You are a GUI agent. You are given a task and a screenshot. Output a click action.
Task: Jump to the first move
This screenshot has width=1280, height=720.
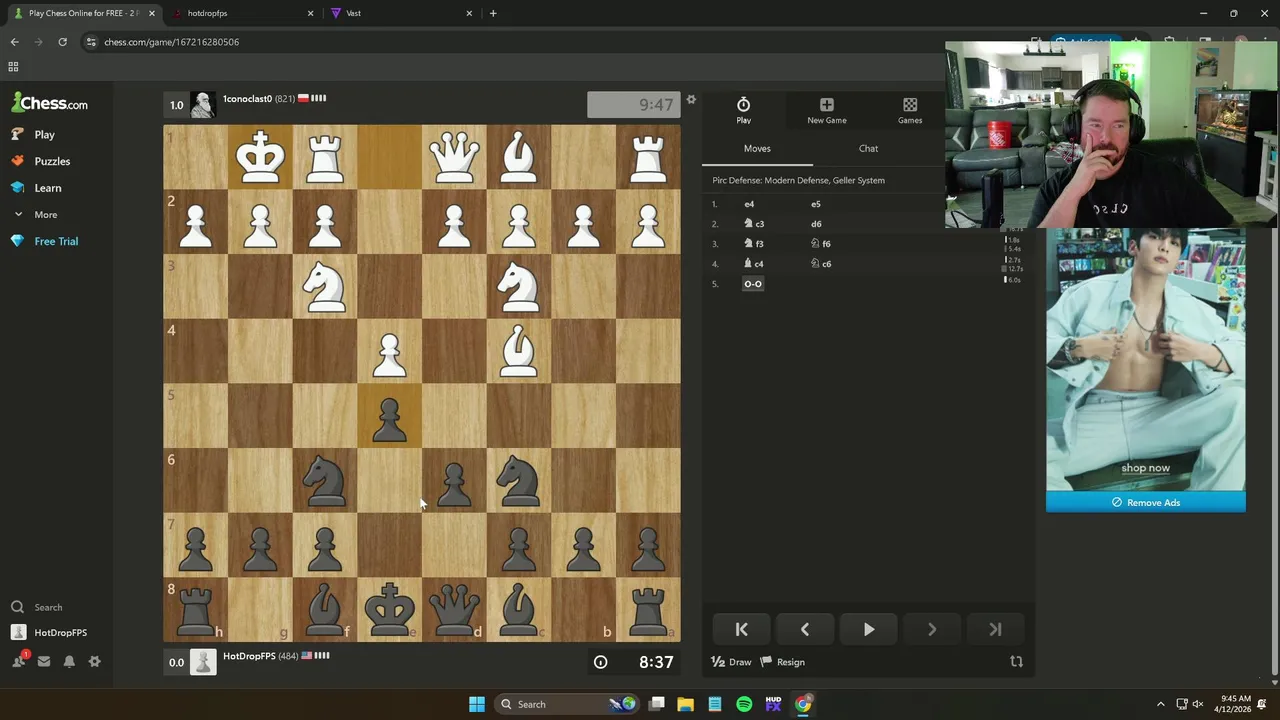point(741,629)
